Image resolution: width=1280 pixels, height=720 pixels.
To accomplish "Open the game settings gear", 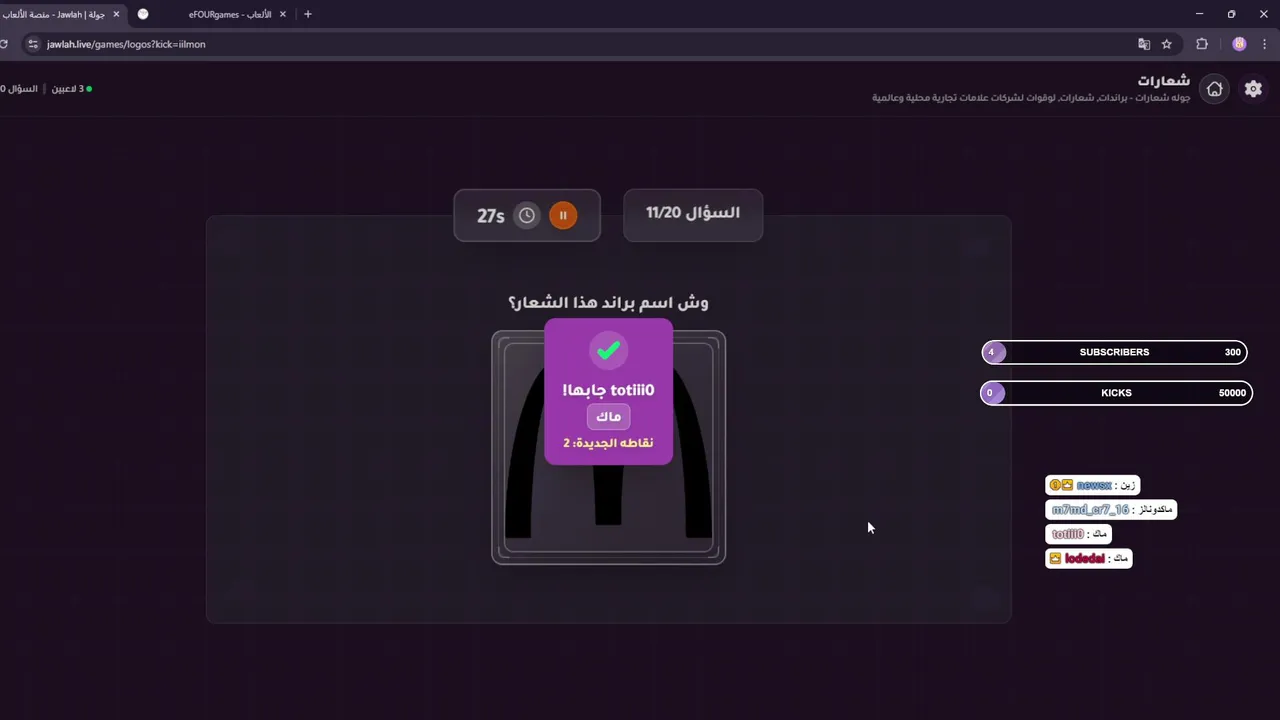I will 1253,89.
